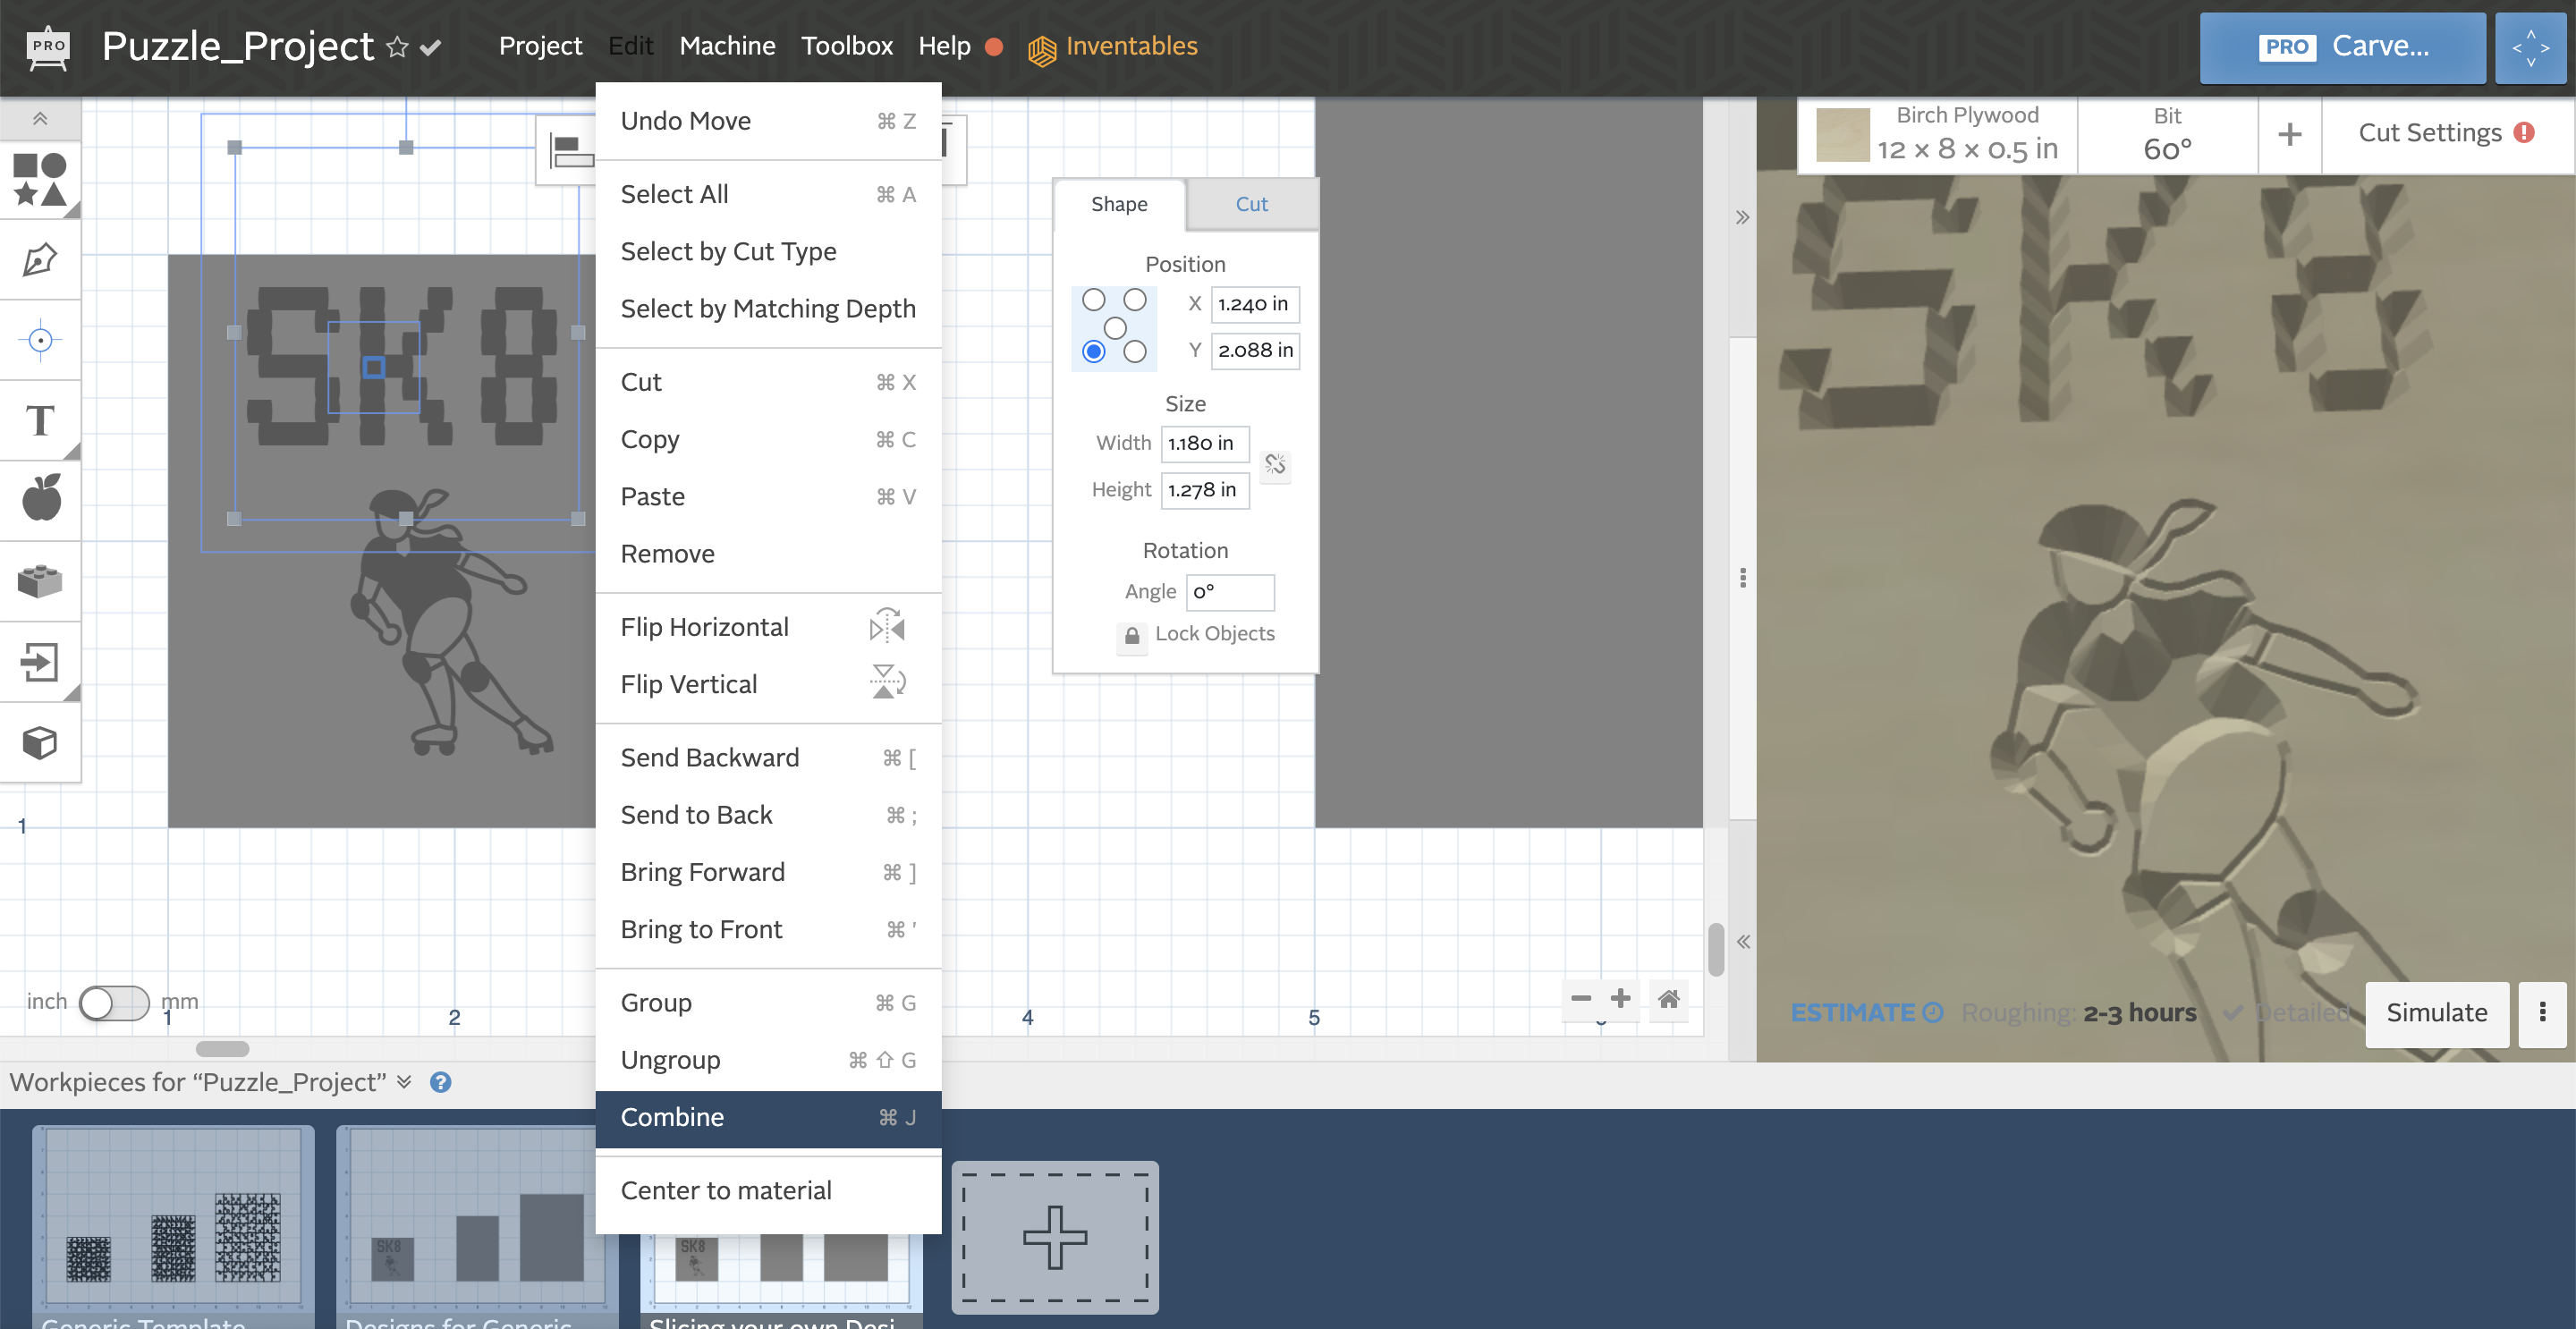The height and width of the screenshot is (1329, 2576).
Task: Collapse the left tool panel chevron
Action: [40, 119]
